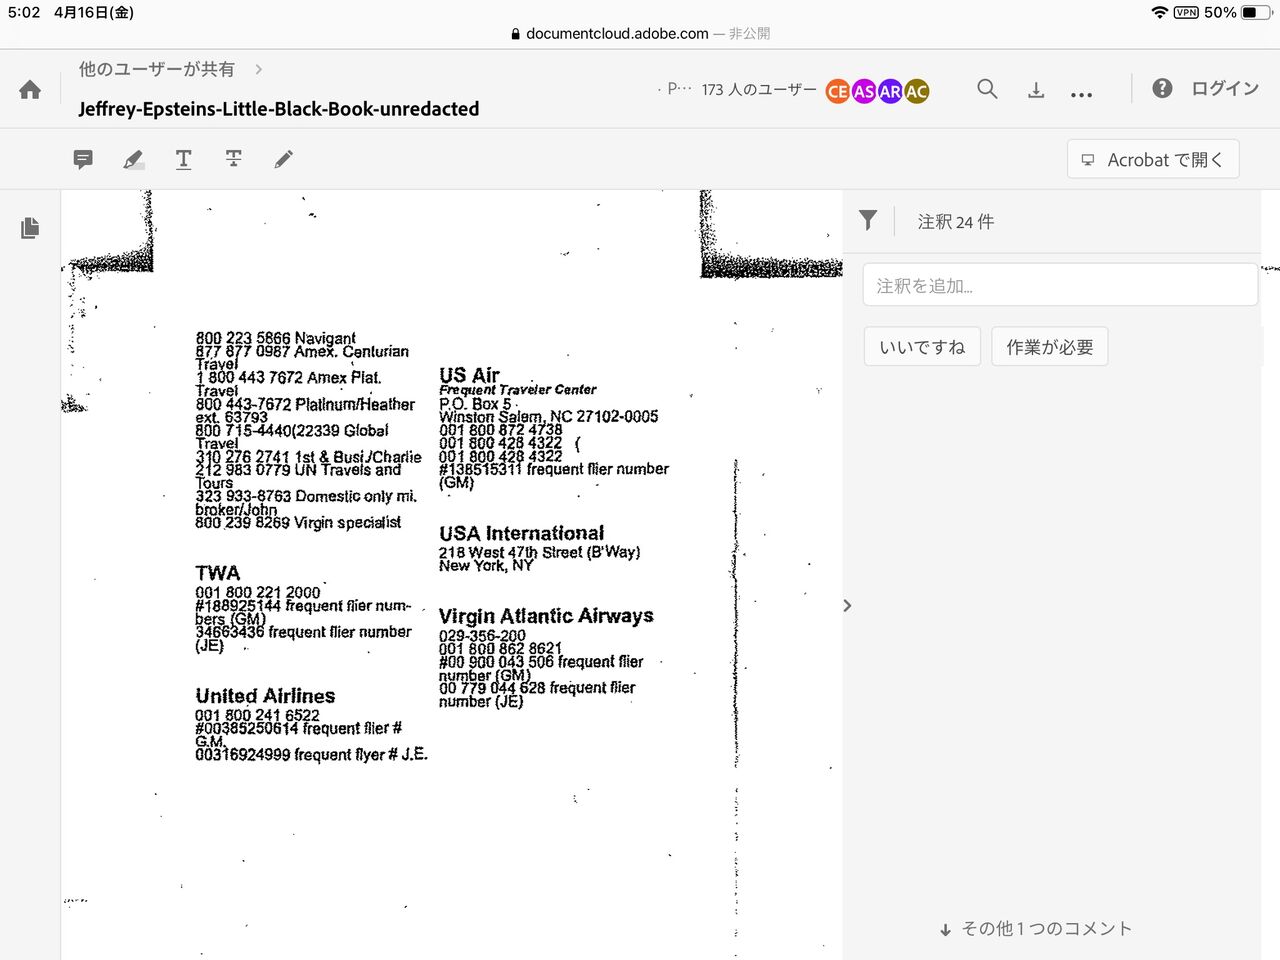
Task: Go to the Adobe Document Cloud home
Action: pos(30,90)
